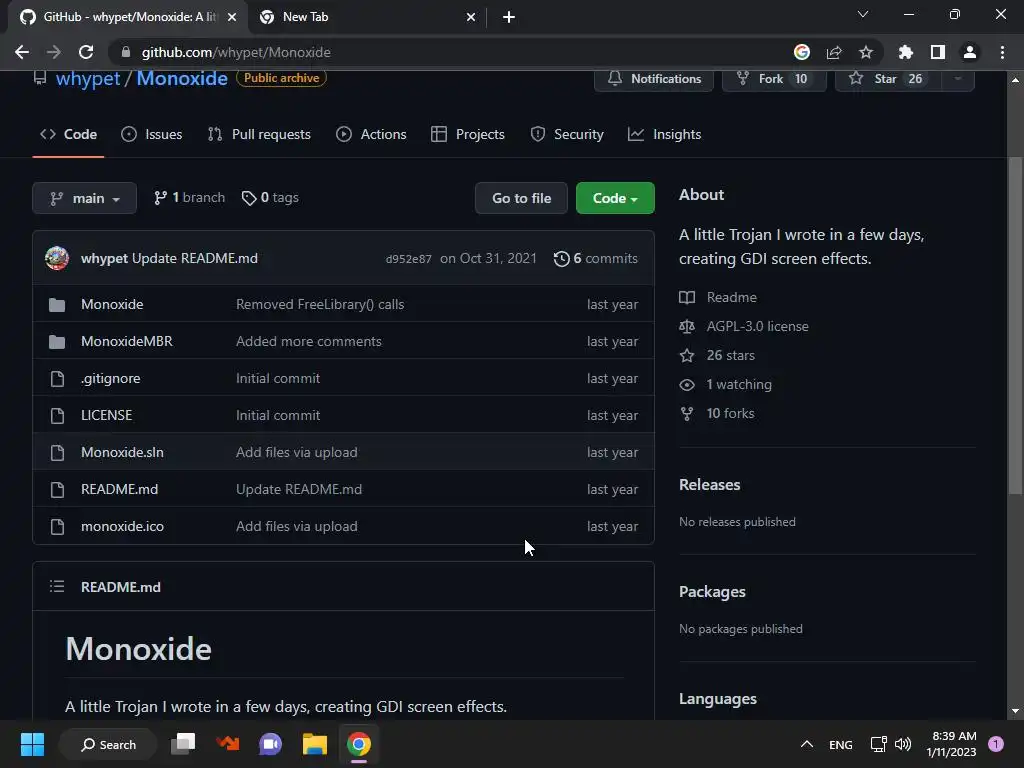The image size is (1024, 768).
Task: Switch to the Issues tab
Action: point(152,135)
